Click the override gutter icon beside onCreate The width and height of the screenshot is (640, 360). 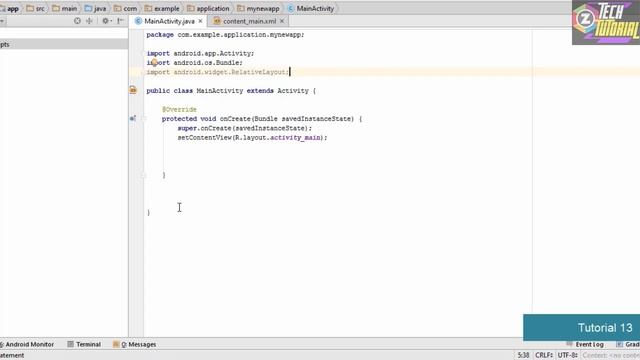133,118
